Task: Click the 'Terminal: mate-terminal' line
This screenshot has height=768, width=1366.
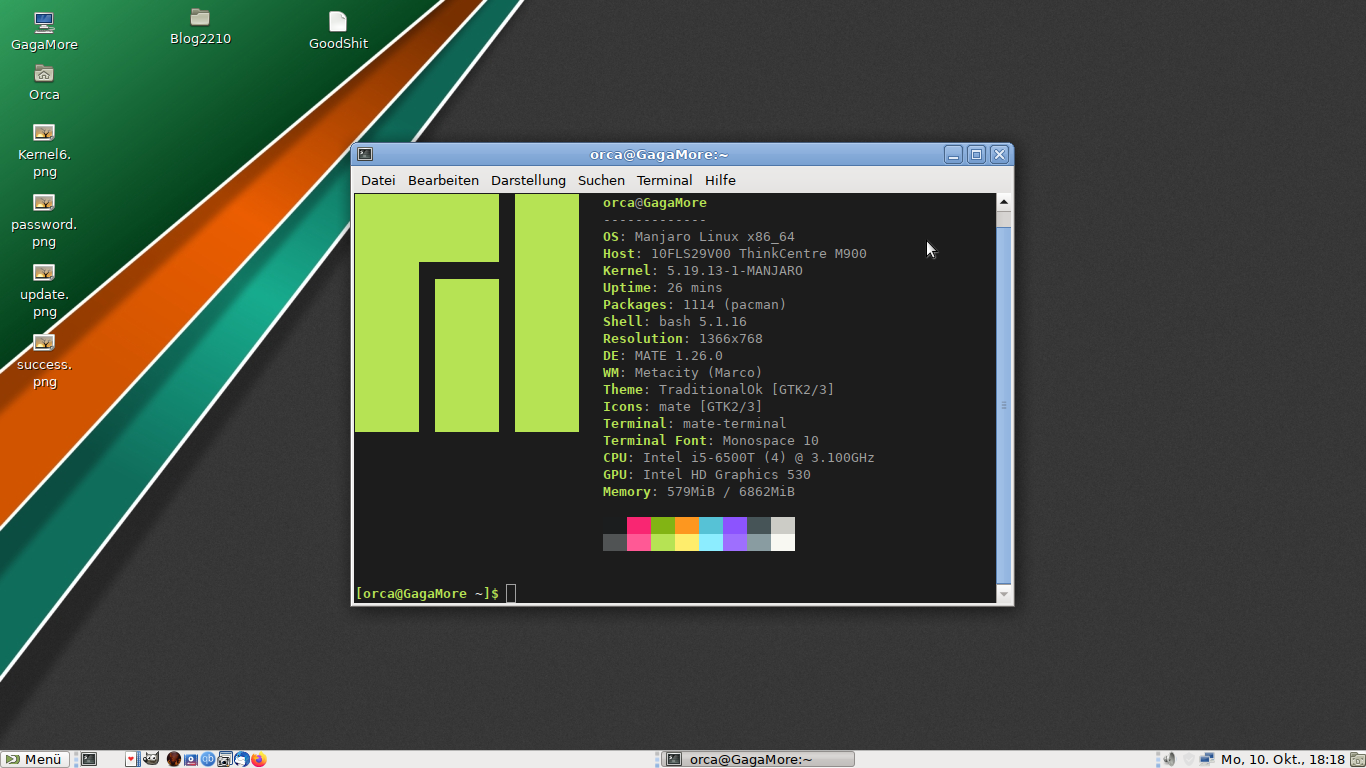Action: [695, 424]
